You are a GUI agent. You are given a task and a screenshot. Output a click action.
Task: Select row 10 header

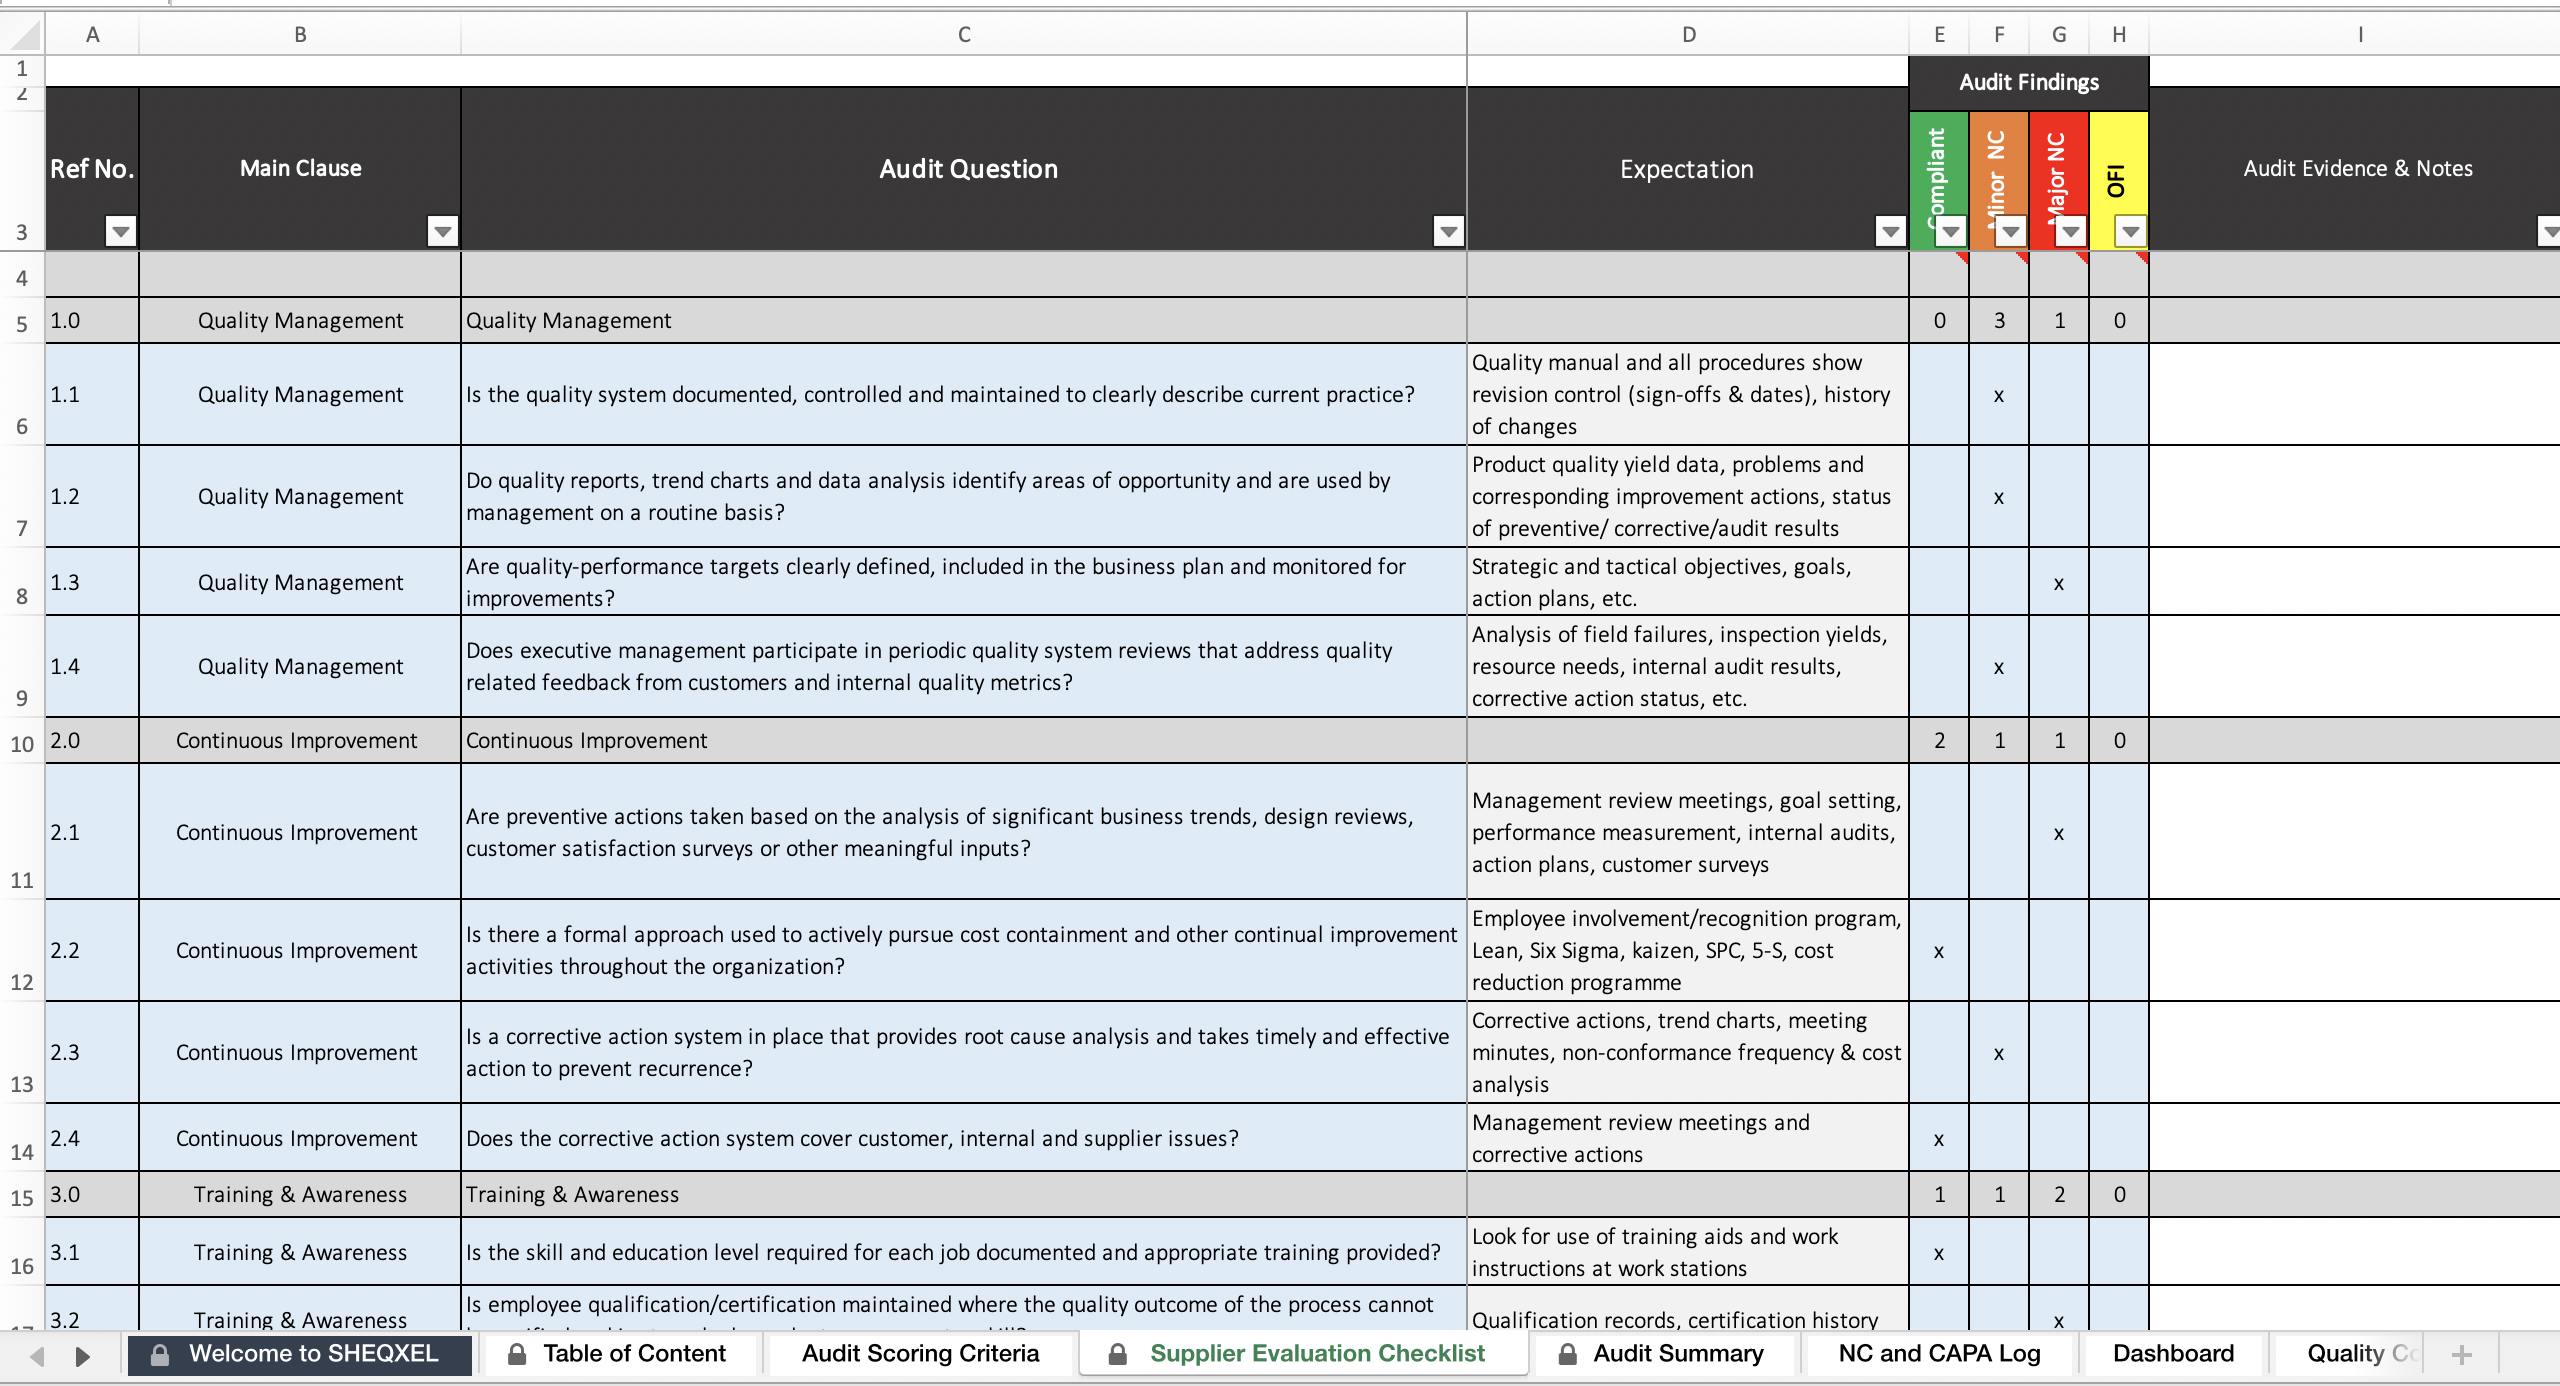(22, 741)
